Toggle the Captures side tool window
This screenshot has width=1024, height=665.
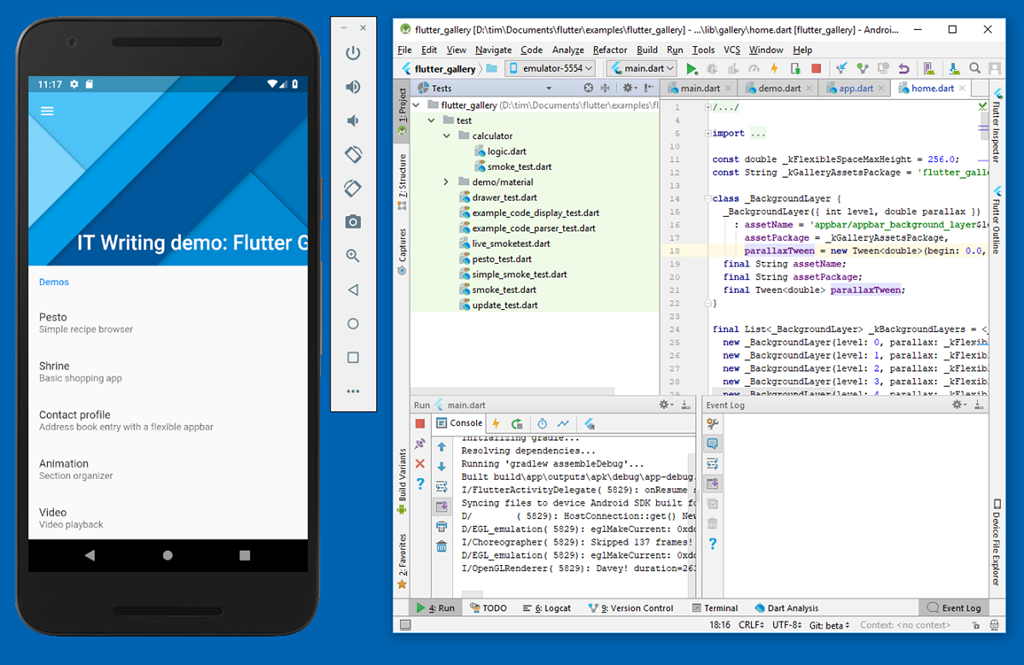click(402, 251)
